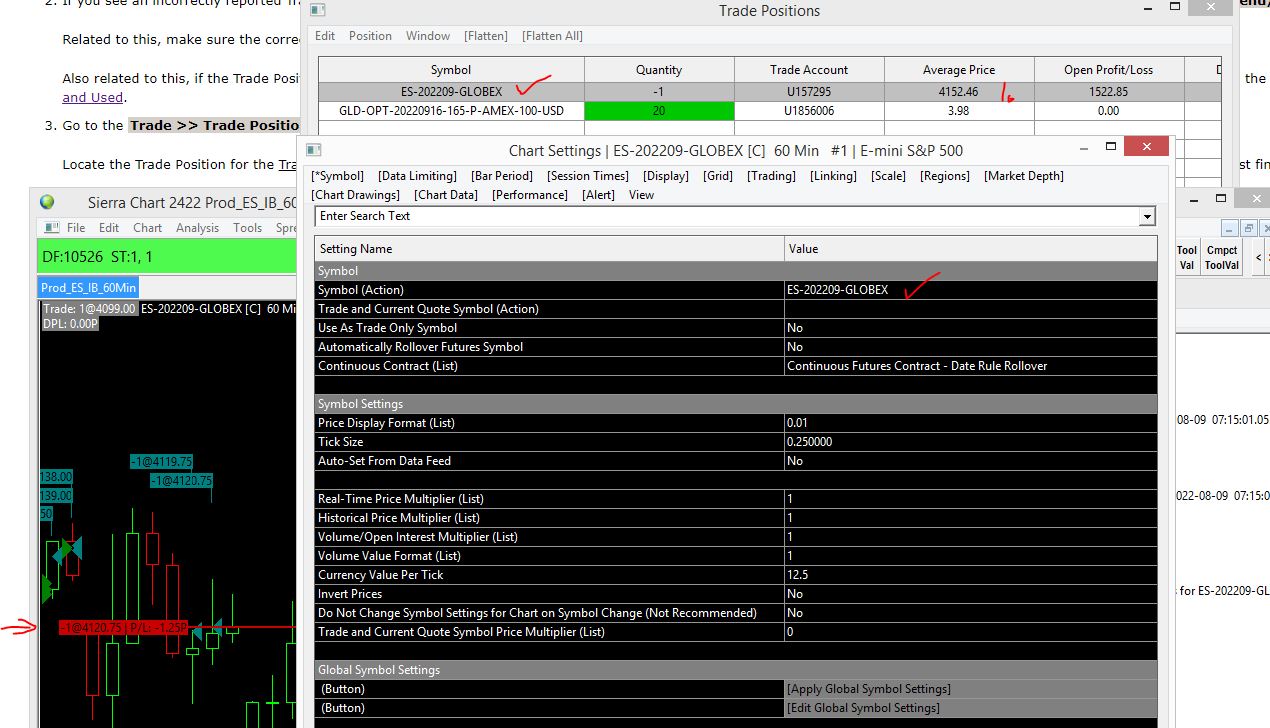The width and height of the screenshot is (1270, 728).
Task: Click the Cmpct ToolVal toolbar button
Action: coord(1222,258)
